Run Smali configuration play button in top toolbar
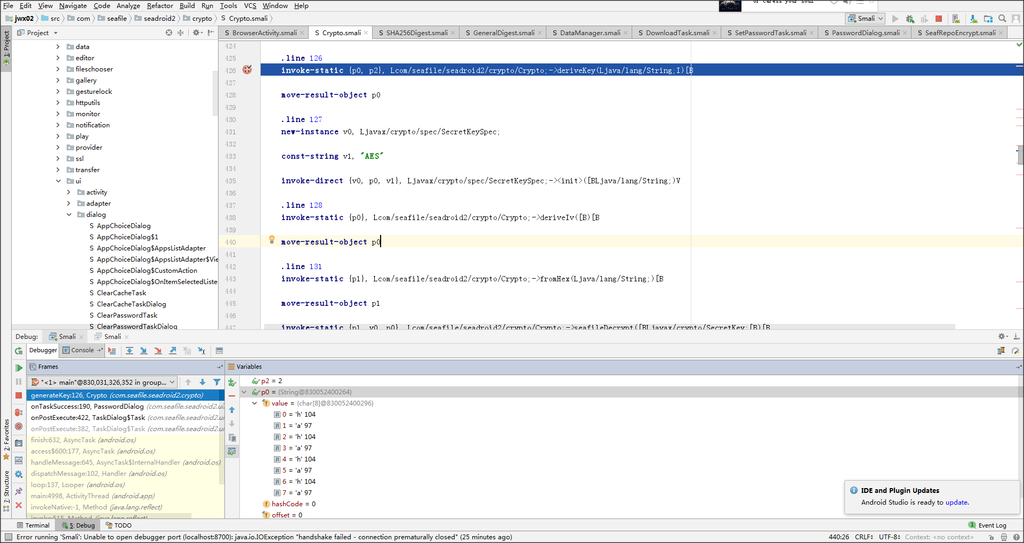This screenshot has width=1024, height=543. coord(895,19)
